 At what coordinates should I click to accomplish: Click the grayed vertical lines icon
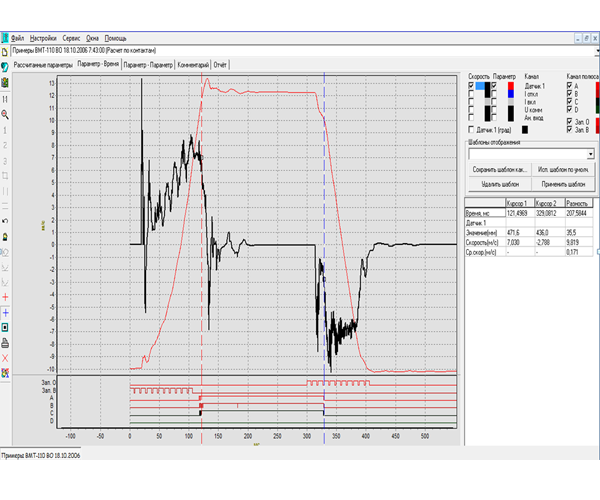coord(5,191)
